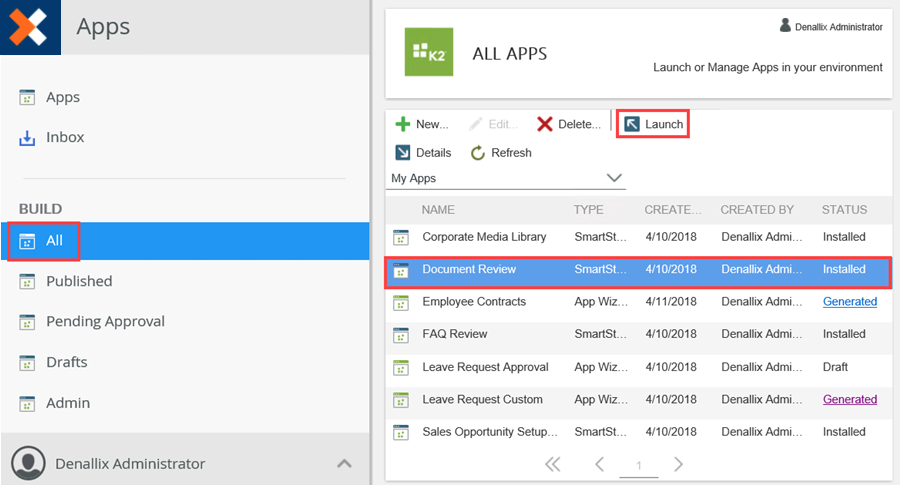The height and width of the screenshot is (485, 900).
Task: Select the Corporate Media Library app name
Action: click(x=484, y=237)
